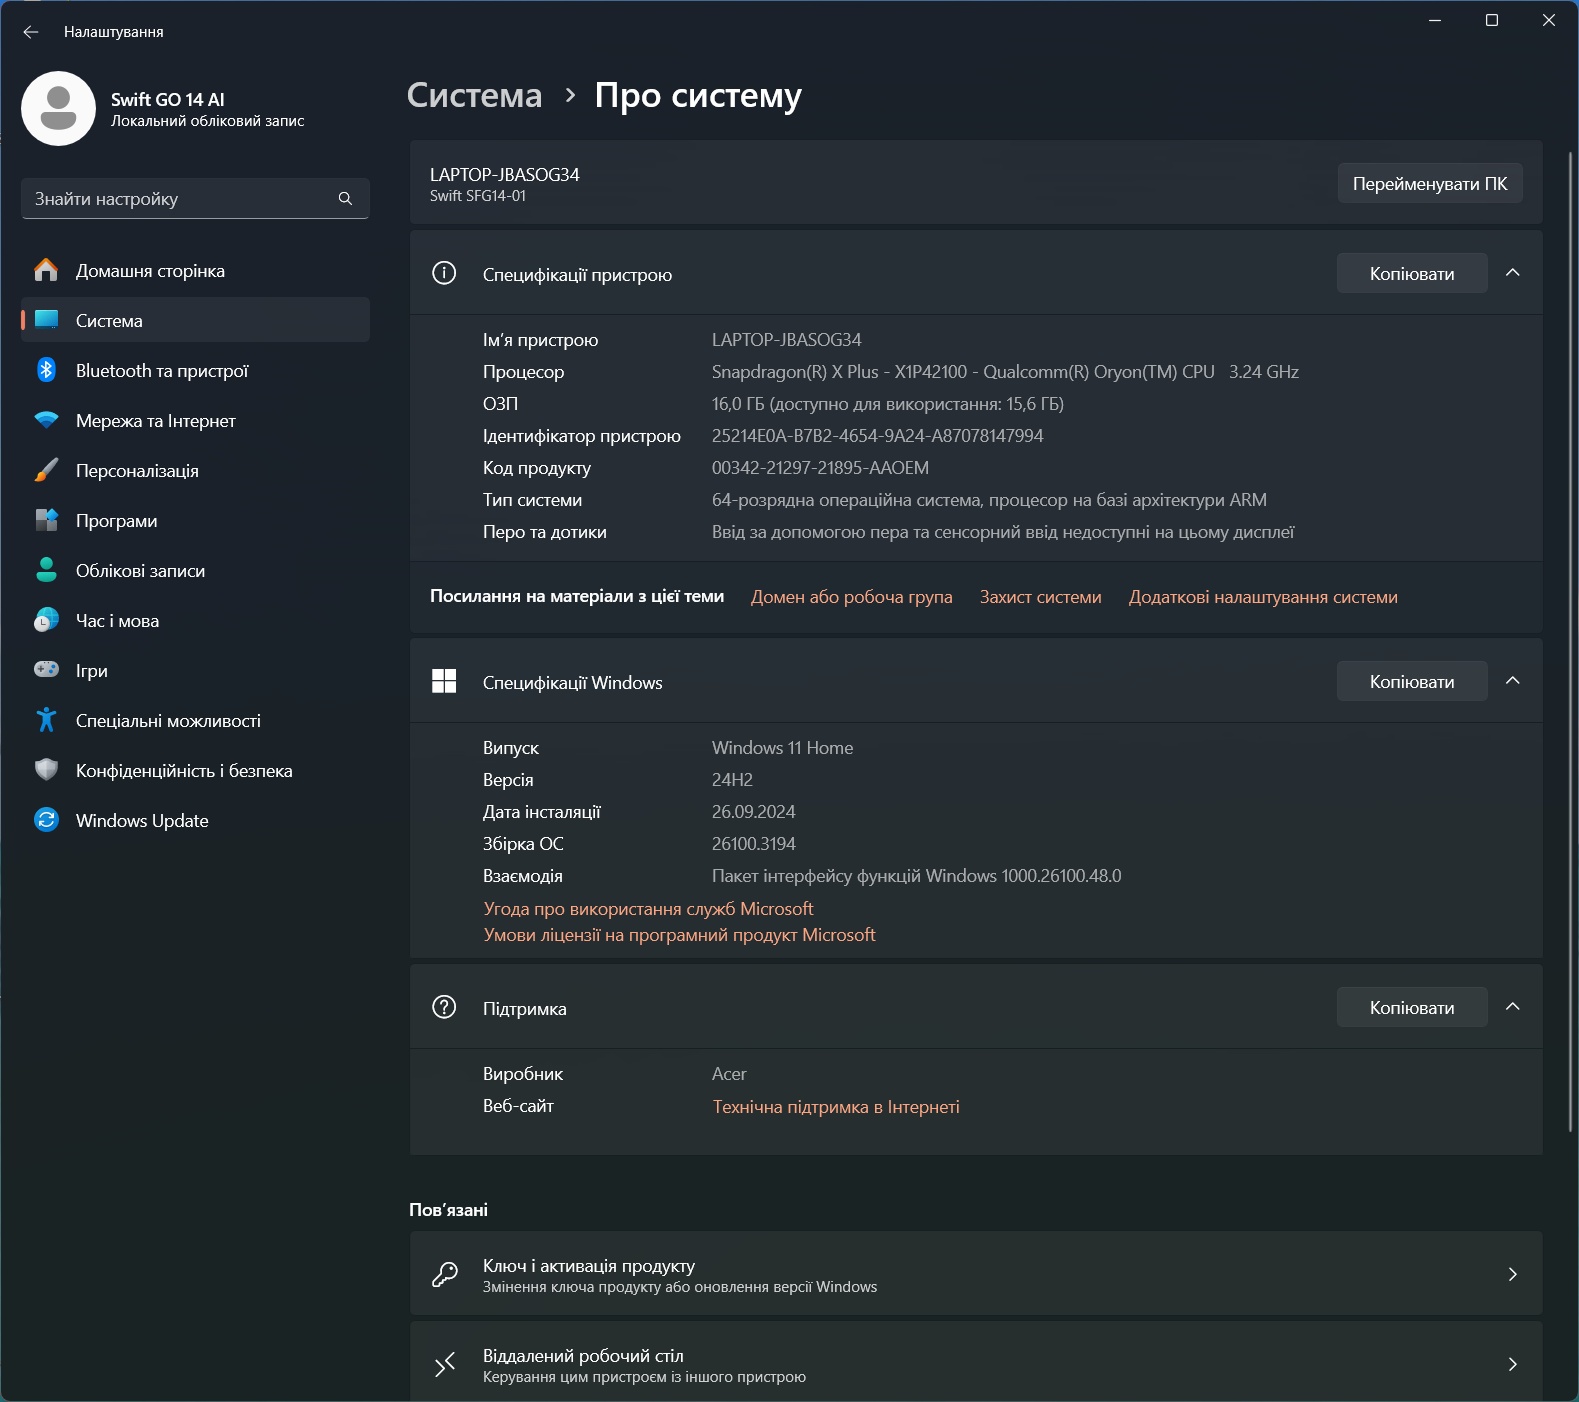
Task: Click the network Wi-Fi icon in sidebar
Action: pyautogui.click(x=46, y=420)
